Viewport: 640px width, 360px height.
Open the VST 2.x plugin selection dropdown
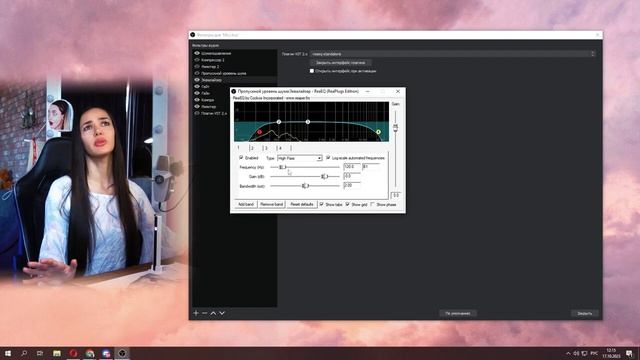point(453,54)
